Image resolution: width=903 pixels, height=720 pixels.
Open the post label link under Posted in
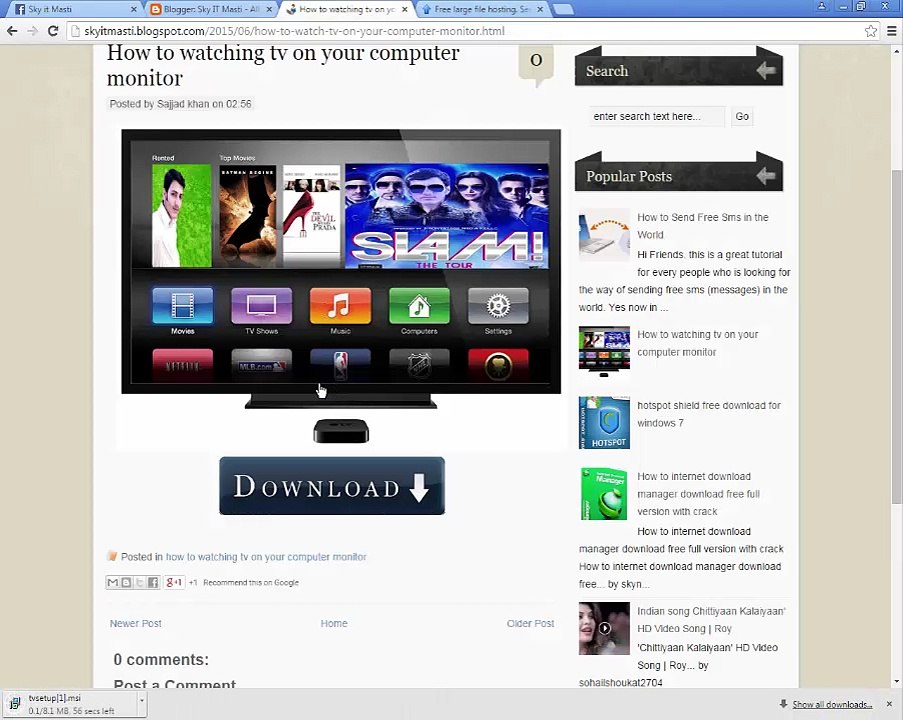pos(266,557)
